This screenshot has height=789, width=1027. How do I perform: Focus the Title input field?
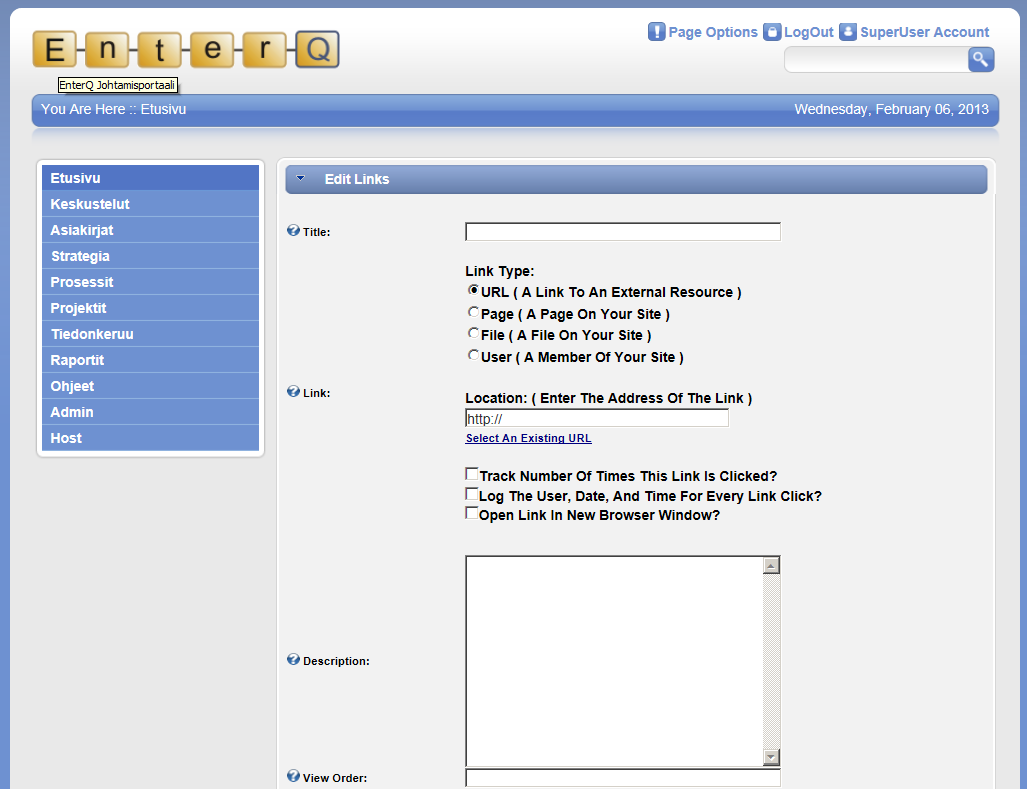[623, 232]
